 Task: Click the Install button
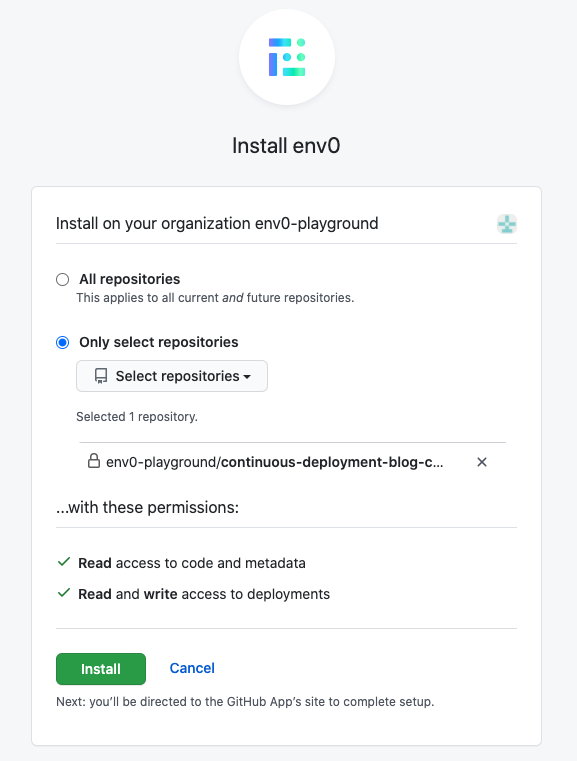pyautogui.click(x=101, y=669)
